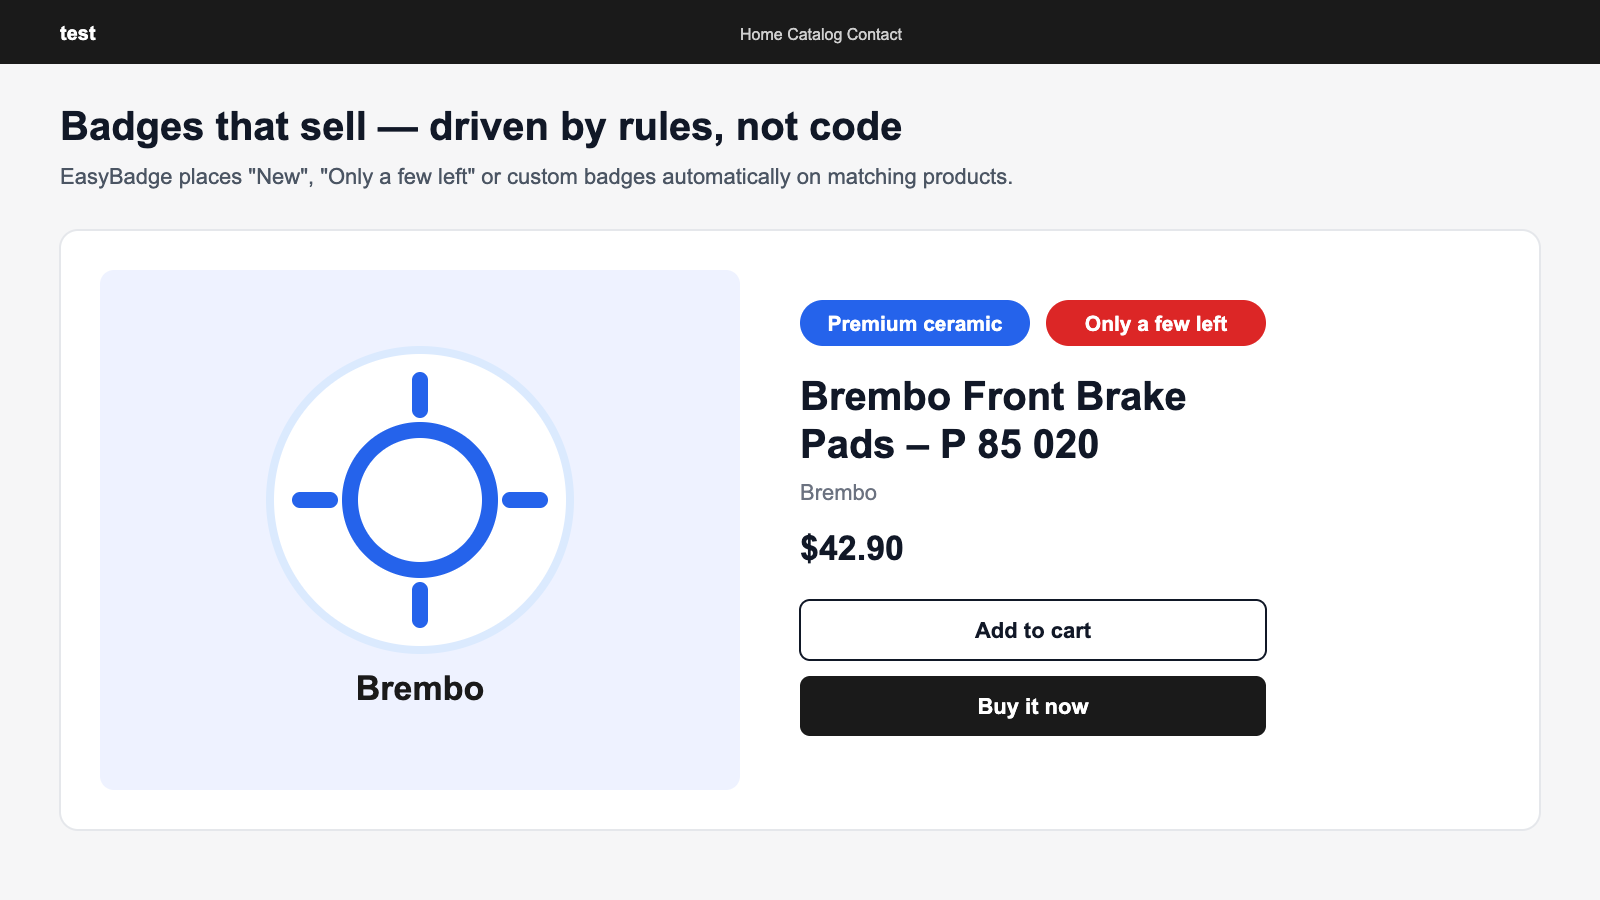1600x900 pixels.
Task: Open the Home navigation link
Action: click(x=761, y=34)
